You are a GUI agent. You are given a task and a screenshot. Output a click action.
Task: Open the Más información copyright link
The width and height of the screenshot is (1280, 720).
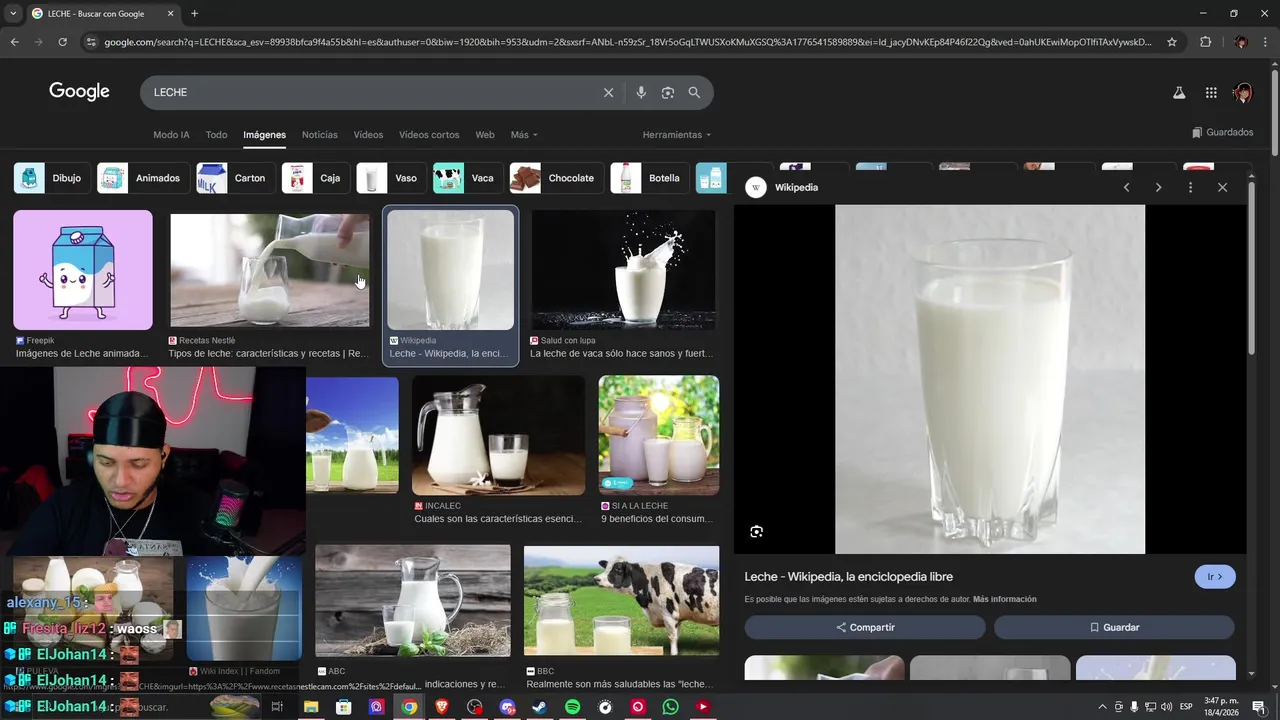coord(1004,599)
